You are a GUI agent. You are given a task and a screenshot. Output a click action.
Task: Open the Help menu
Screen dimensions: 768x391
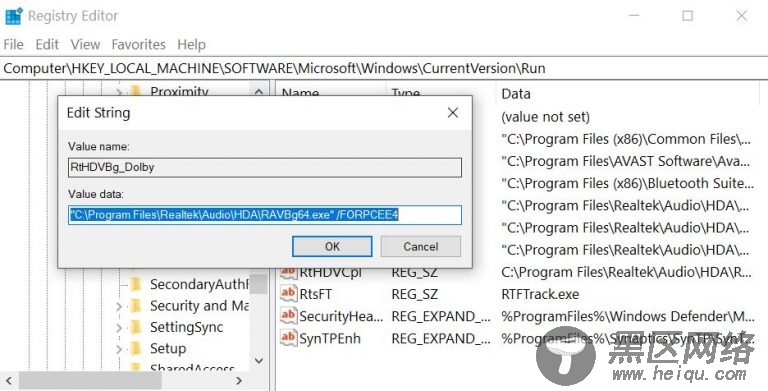(x=192, y=45)
